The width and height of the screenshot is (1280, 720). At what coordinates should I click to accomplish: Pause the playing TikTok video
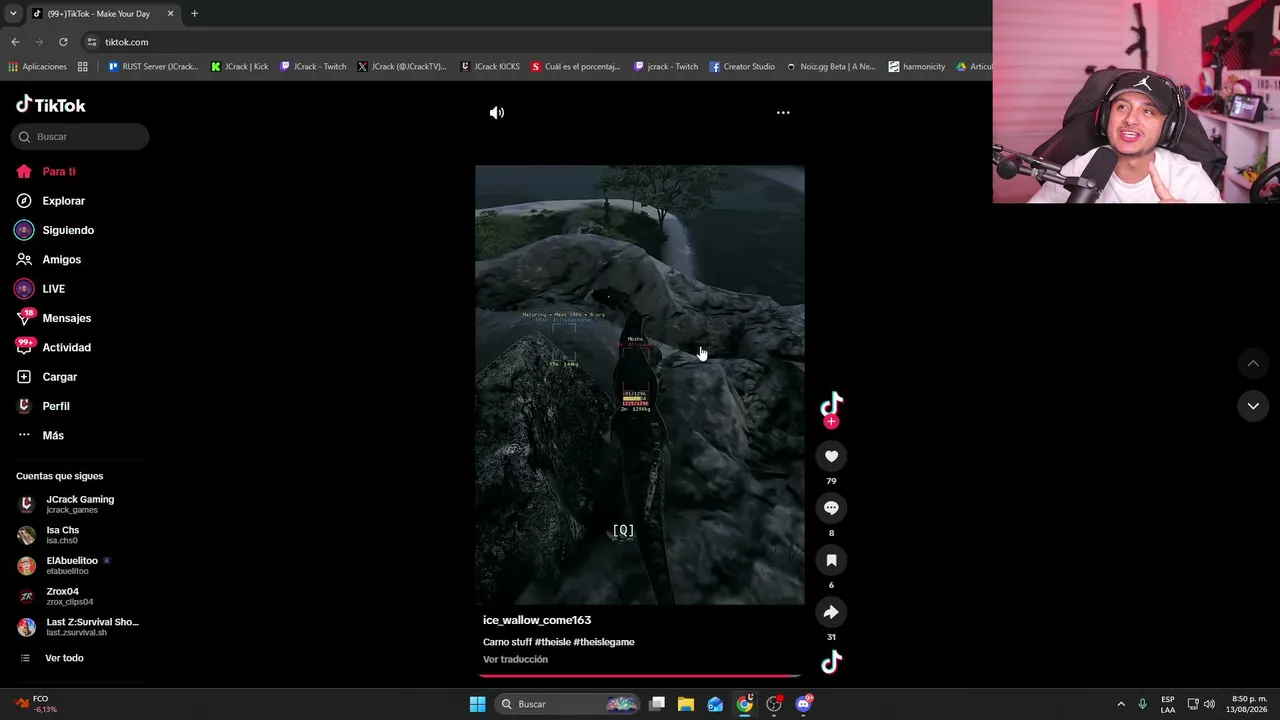640,385
